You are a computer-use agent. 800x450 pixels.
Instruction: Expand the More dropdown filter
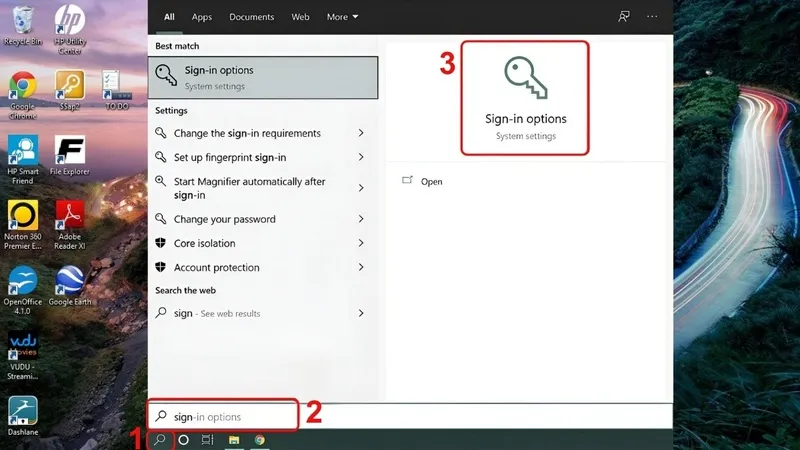coord(342,17)
